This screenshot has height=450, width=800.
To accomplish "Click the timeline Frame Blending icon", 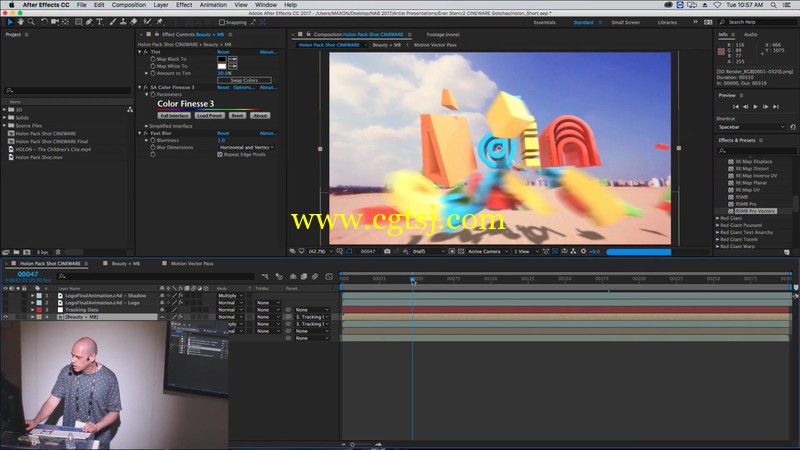I will (x=304, y=277).
